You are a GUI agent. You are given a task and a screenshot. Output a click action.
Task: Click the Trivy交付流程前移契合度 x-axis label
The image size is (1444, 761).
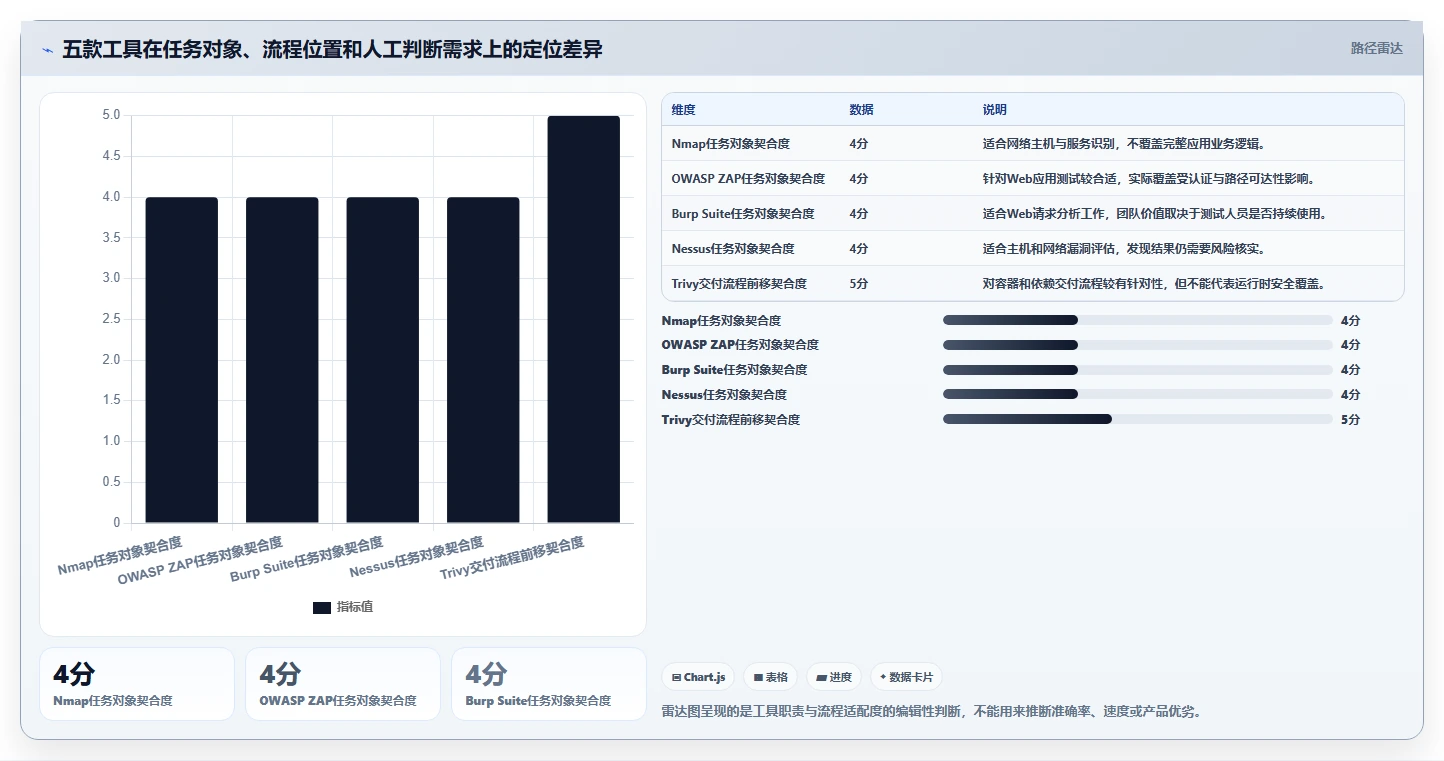coord(513,558)
